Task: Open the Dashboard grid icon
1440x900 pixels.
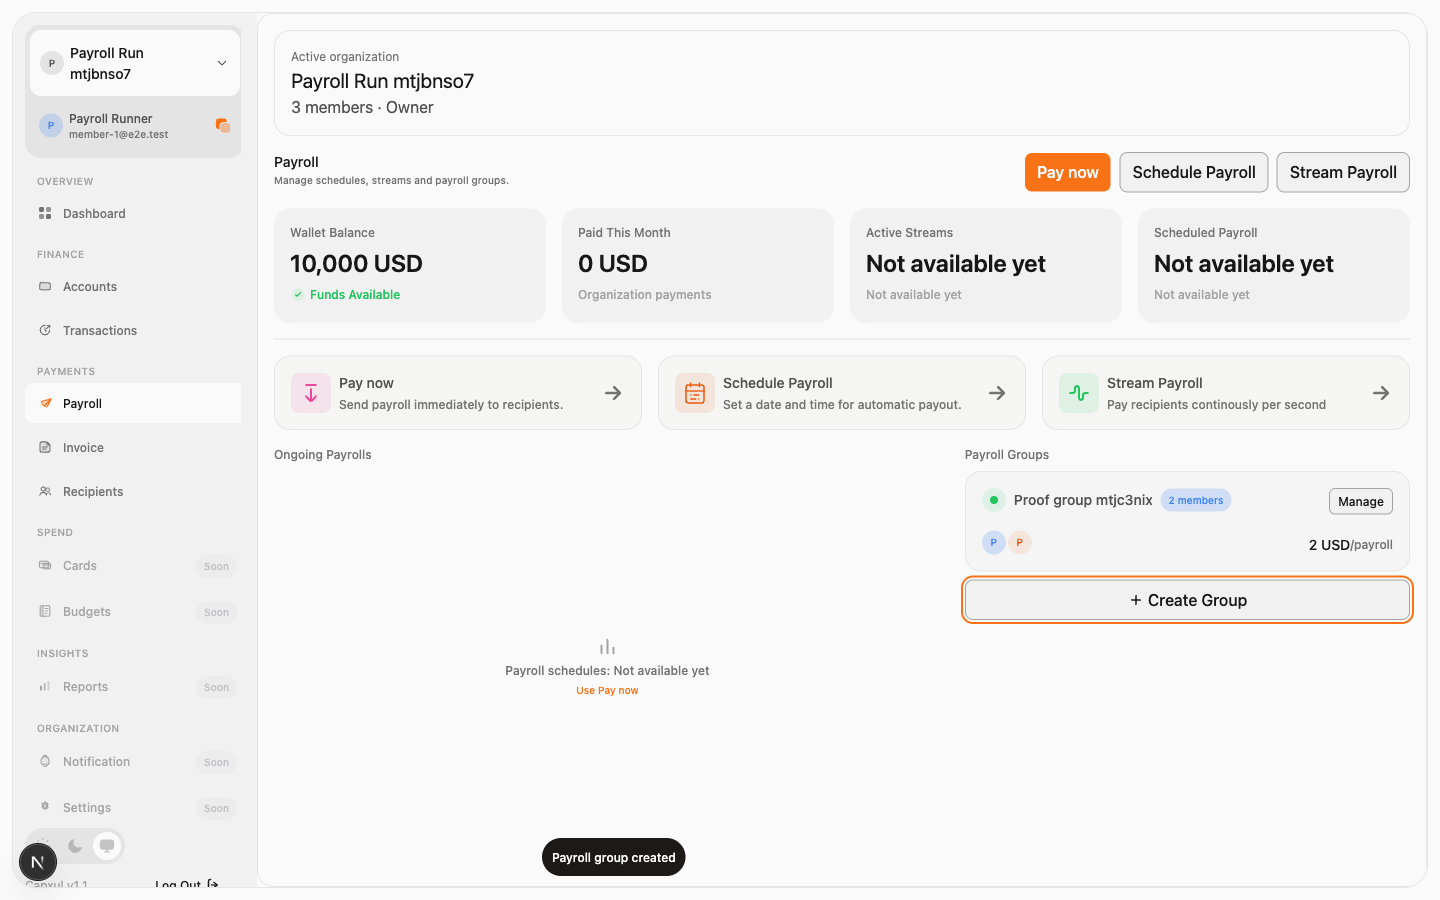Action: point(45,213)
